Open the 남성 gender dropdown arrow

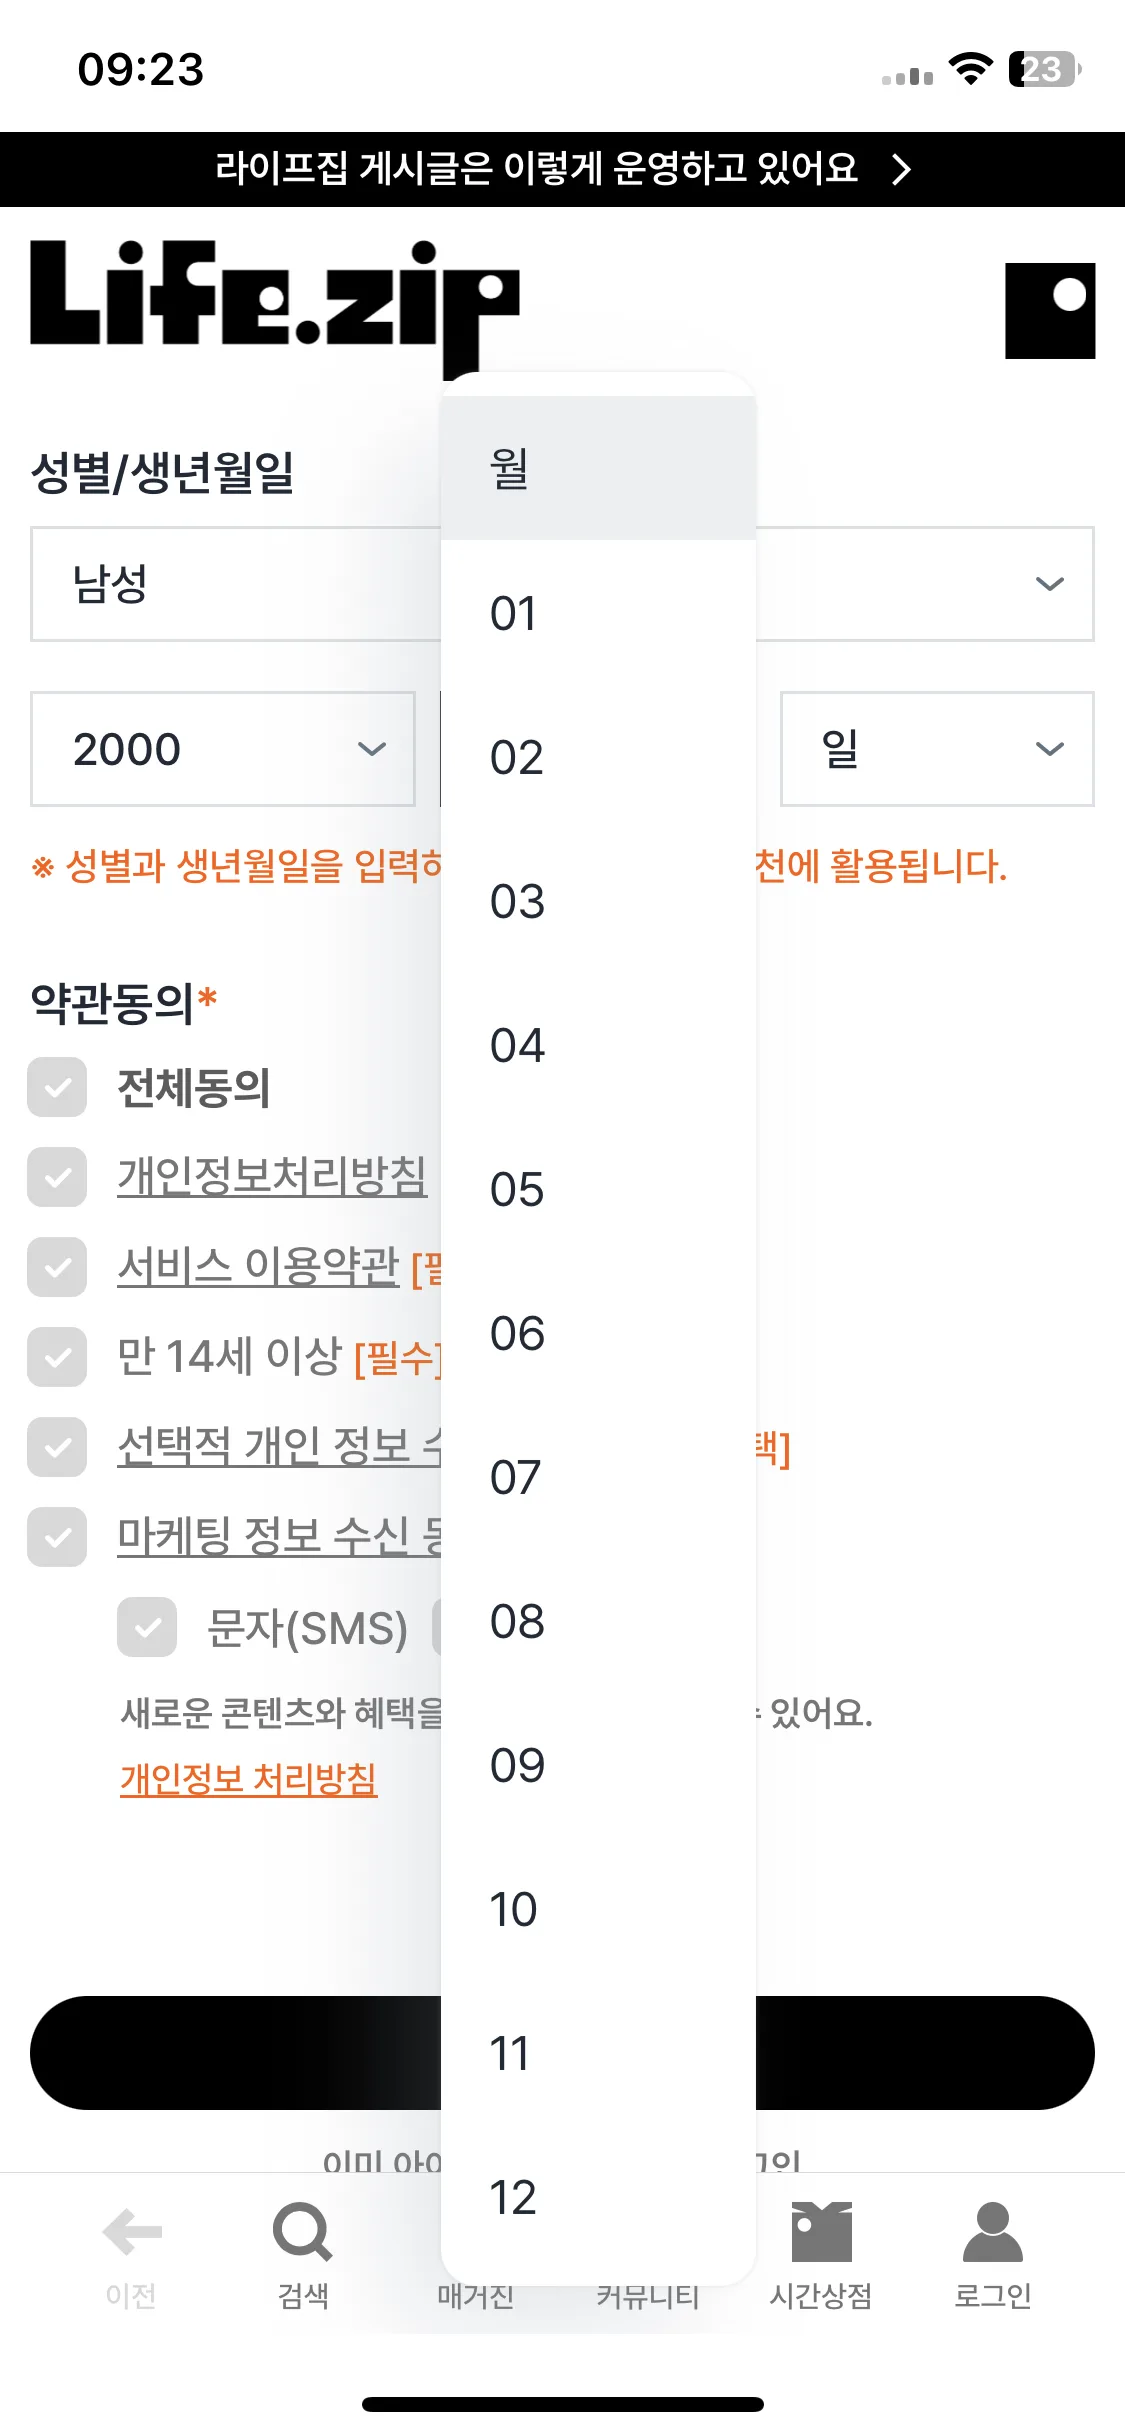(1049, 584)
